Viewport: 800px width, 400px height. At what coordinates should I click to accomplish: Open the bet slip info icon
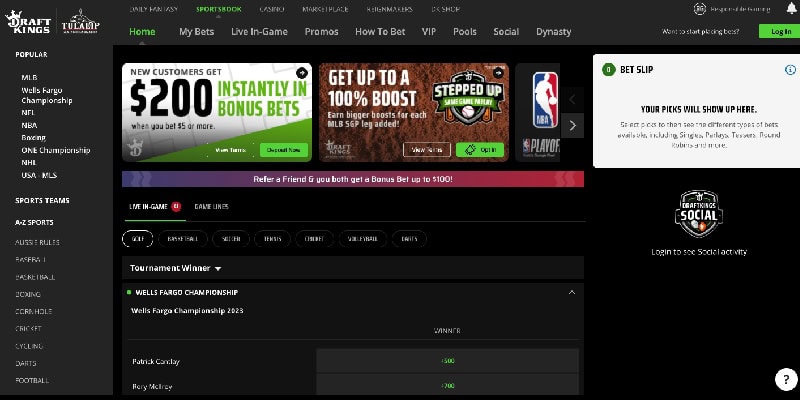point(790,70)
